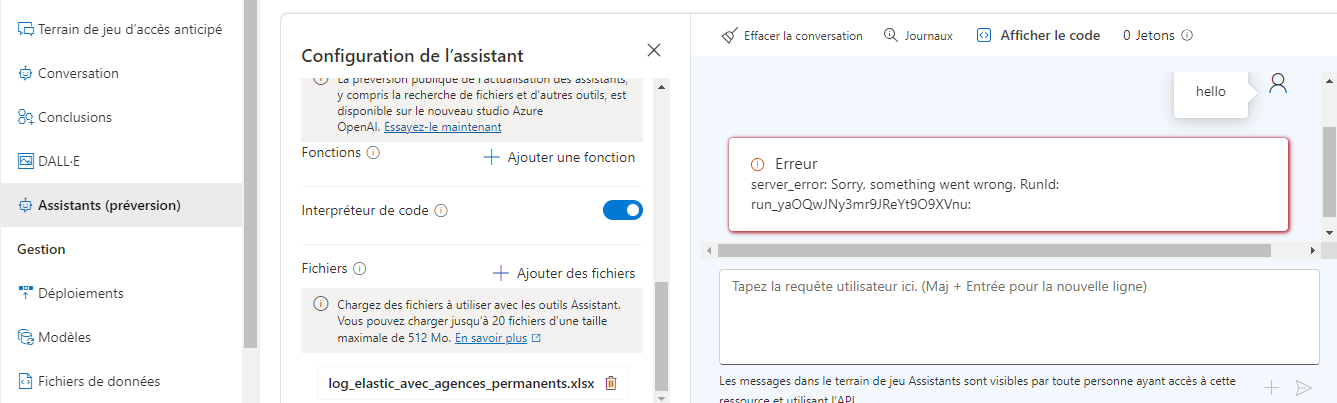Select file log_elastic_avec_agences_permanents.xlsx
The height and width of the screenshot is (403, 1337).
point(461,383)
